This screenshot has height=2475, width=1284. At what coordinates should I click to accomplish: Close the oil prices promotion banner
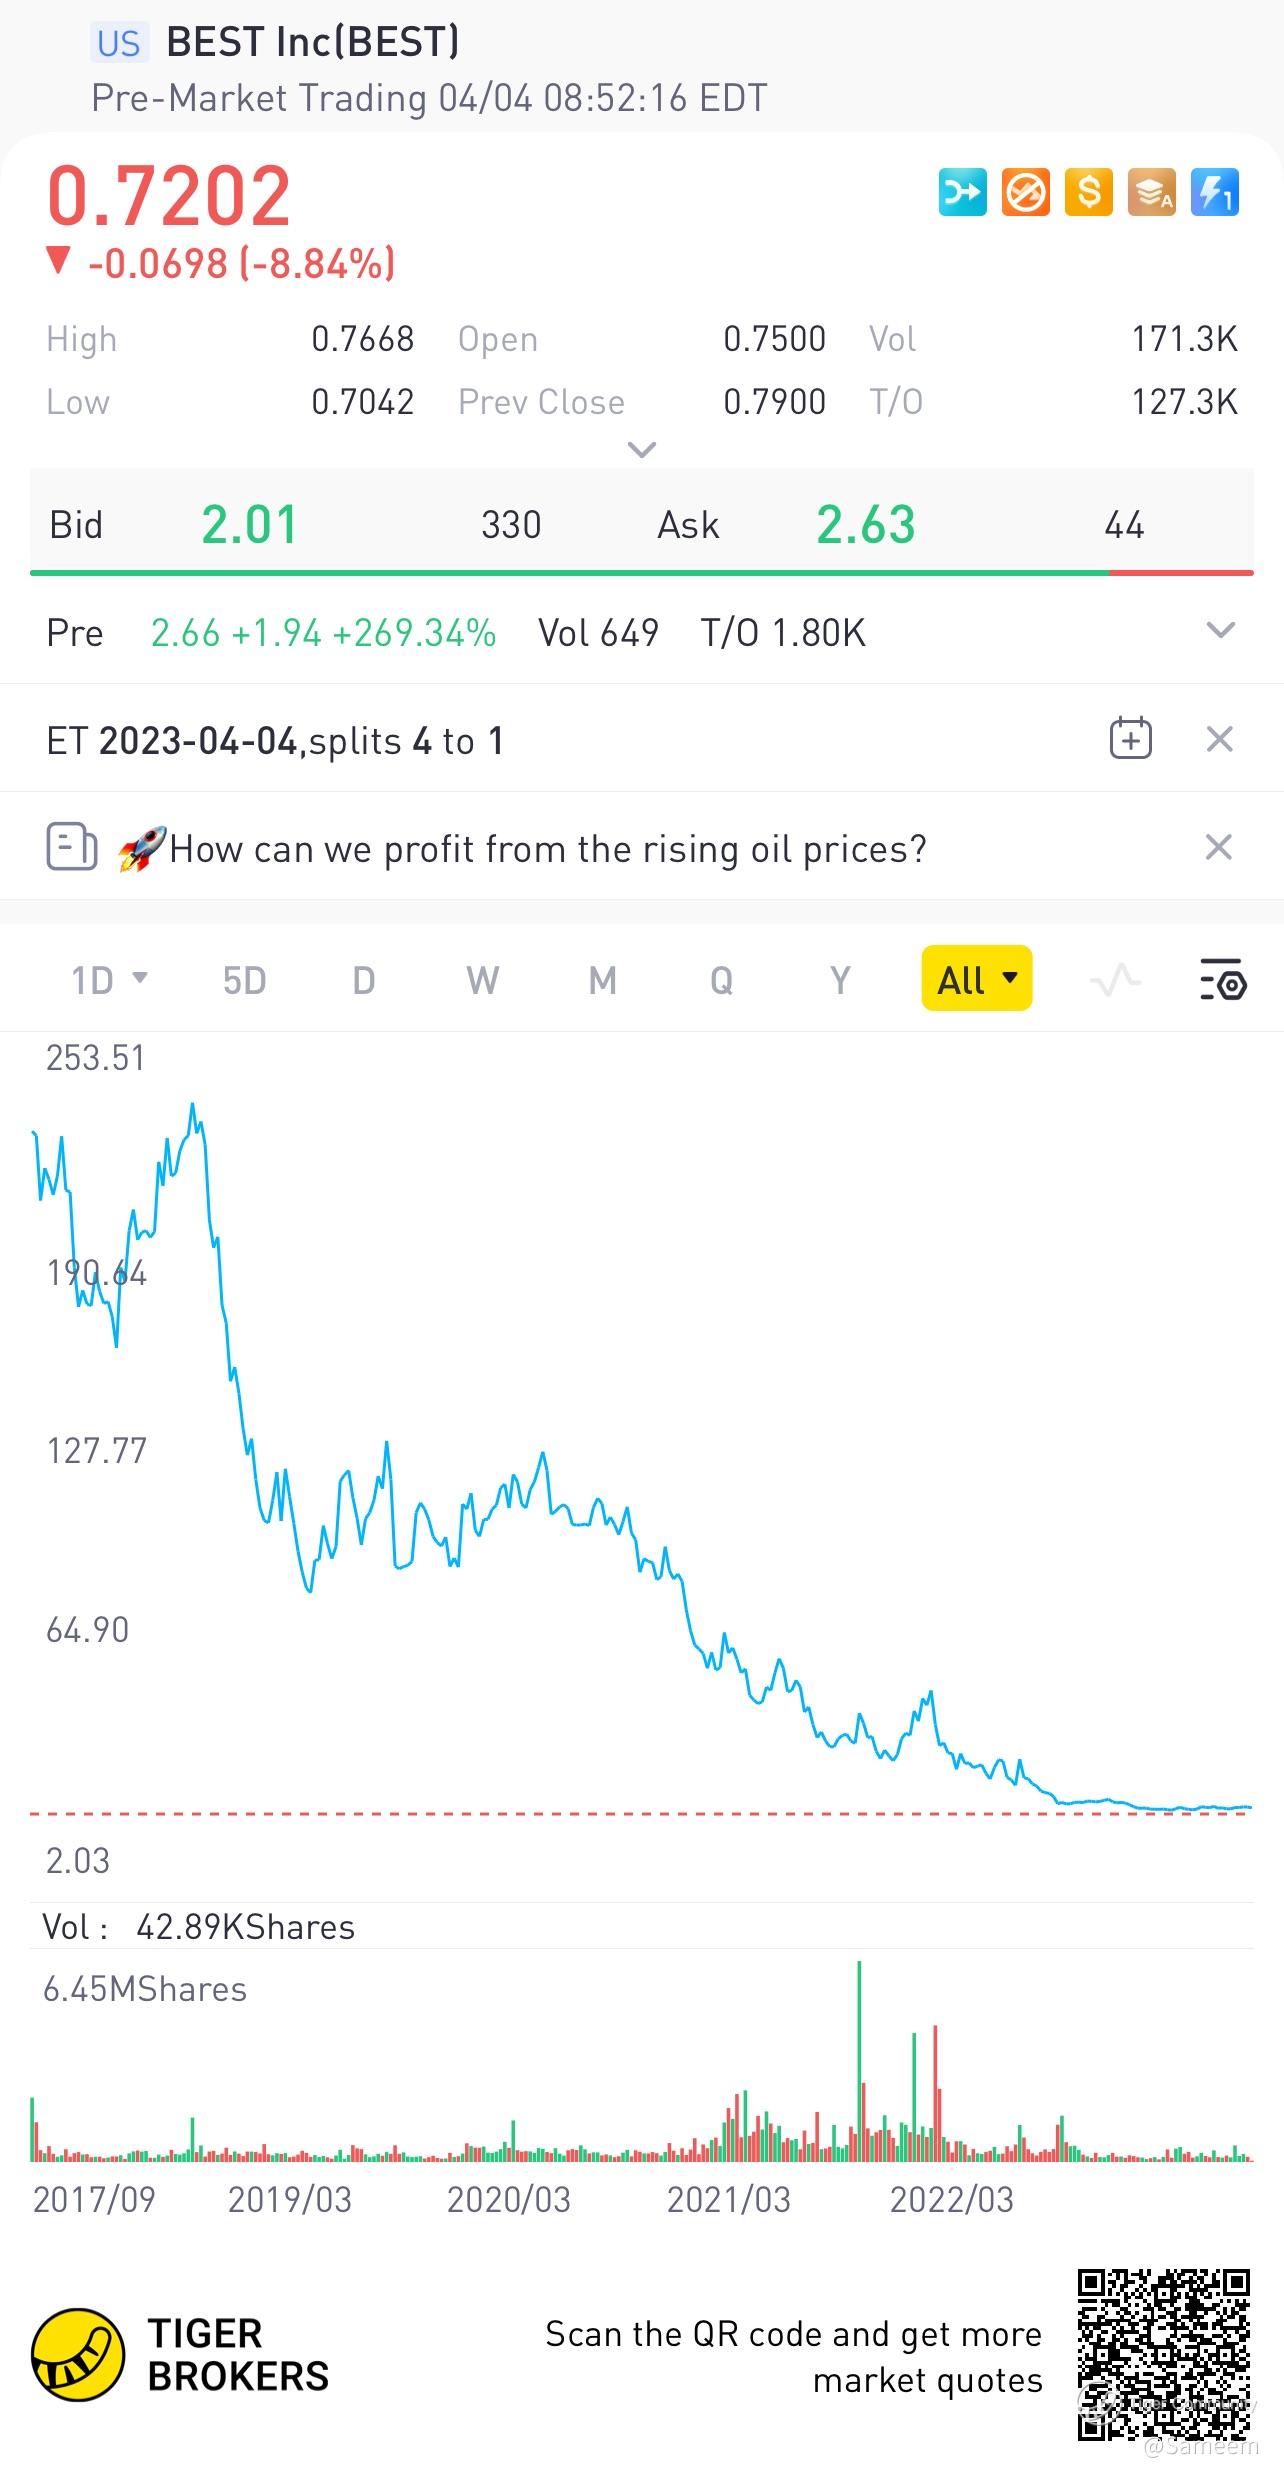tap(1218, 847)
